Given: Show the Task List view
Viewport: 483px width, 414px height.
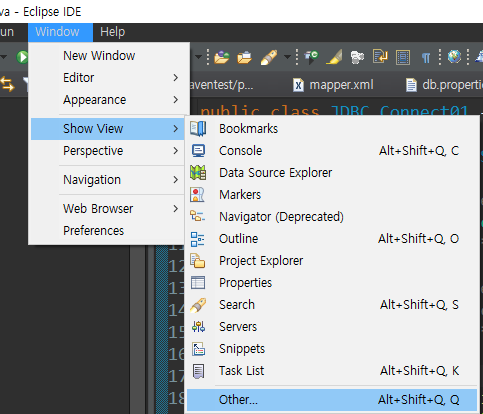Looking at the screenshot, I should pos(332,371).
